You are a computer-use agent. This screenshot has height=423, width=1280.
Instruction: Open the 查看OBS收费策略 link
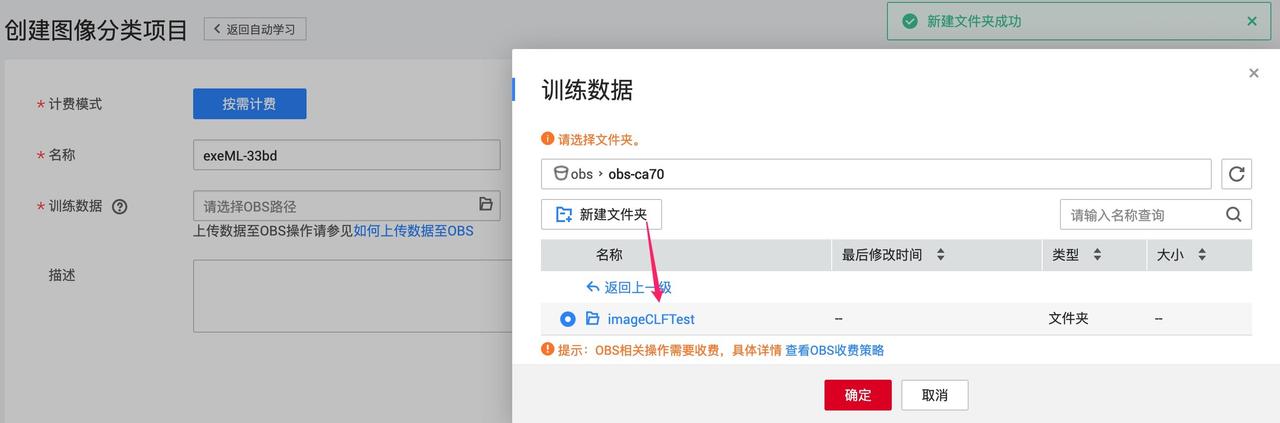tap(834, 350)
